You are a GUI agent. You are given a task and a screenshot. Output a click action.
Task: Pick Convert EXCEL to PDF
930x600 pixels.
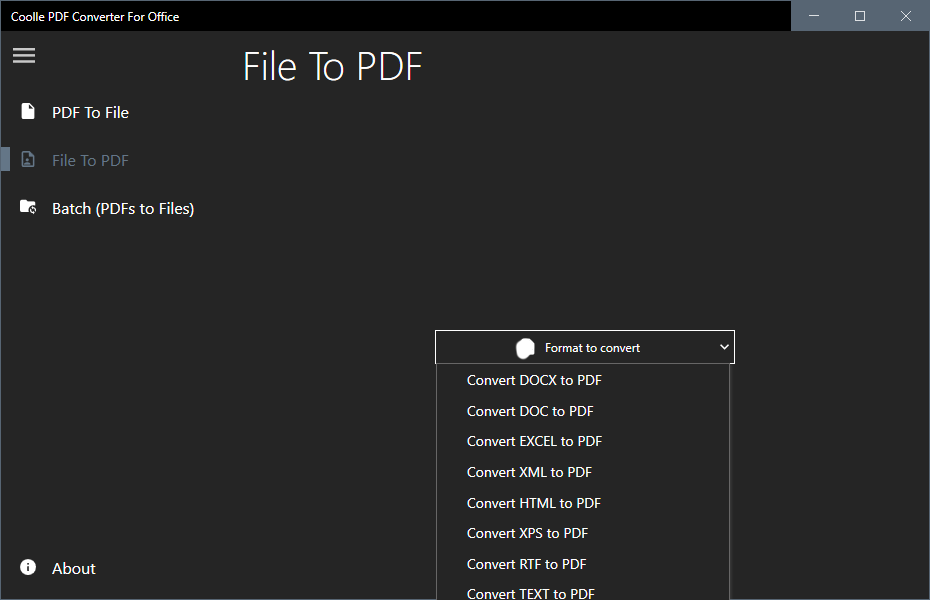[x=534, y=441]
